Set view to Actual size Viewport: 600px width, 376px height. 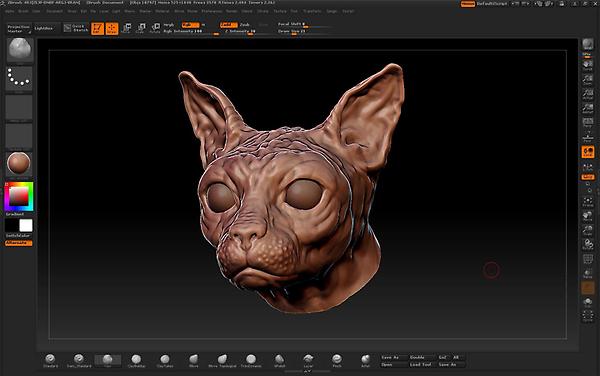click(x=587, y=94)
